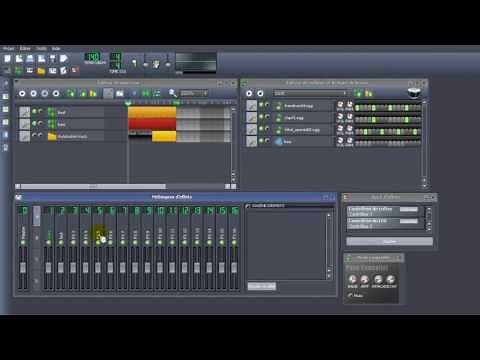Add a sample track in the song editor

83,93
